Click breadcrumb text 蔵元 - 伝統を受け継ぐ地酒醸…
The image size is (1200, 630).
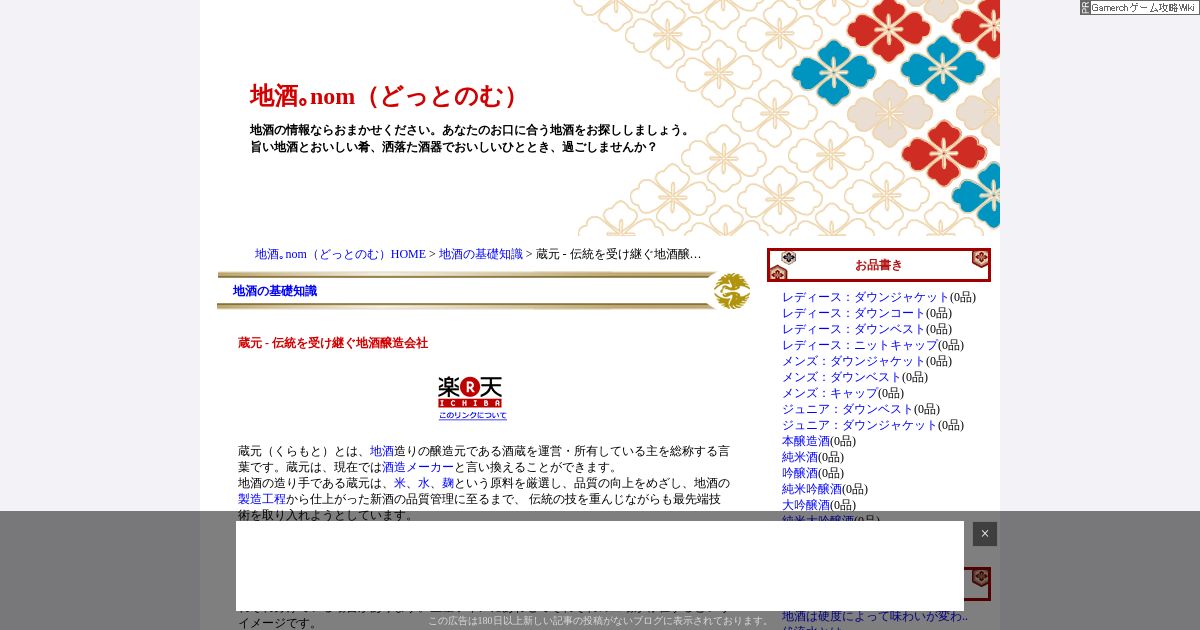click(619, 254)
